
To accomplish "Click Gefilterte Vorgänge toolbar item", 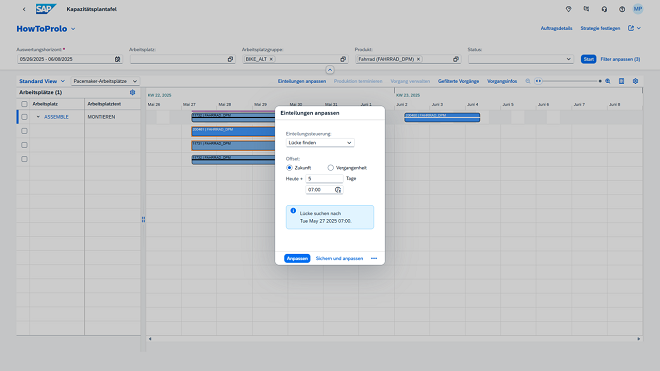I will (x=458, y=81).
